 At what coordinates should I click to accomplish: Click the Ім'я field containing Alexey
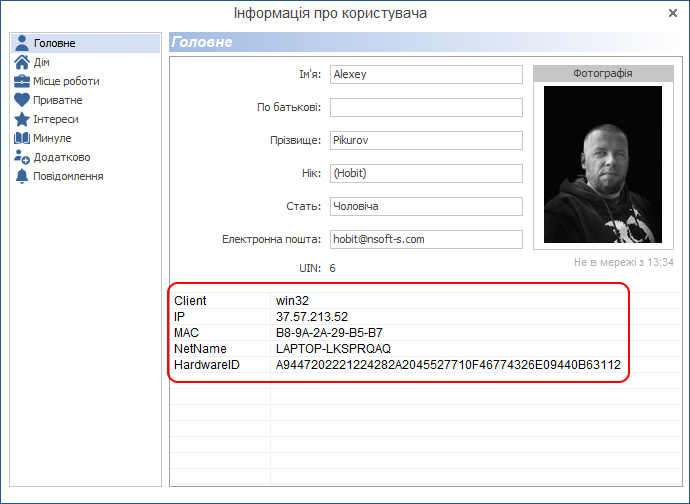pos(426,74)
